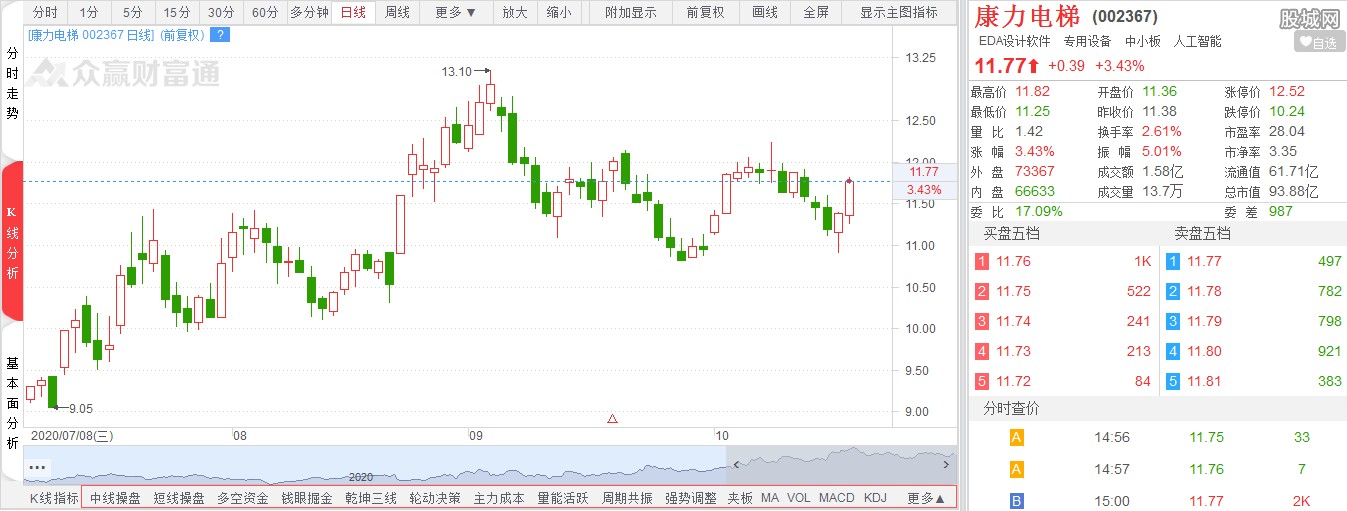Toggle the 周期共振 indicator
The width and height of the screenshot is (1347, 511).
[x=627, y=498]
